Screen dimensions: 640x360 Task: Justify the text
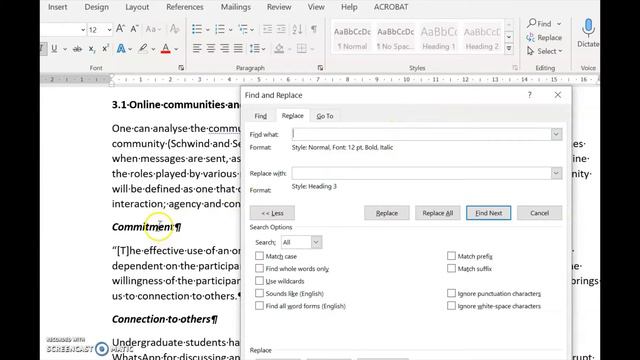coord(238,49)
